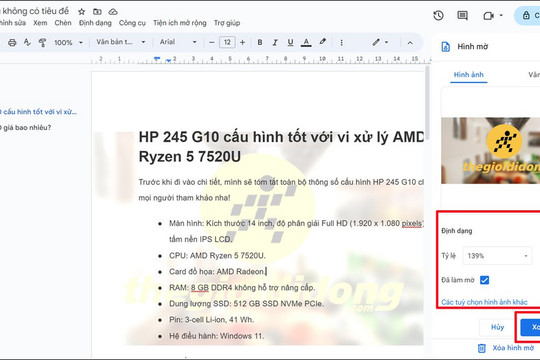Open the more options three dots
This screenshot has height=360, width=540.
pos(341,43)
